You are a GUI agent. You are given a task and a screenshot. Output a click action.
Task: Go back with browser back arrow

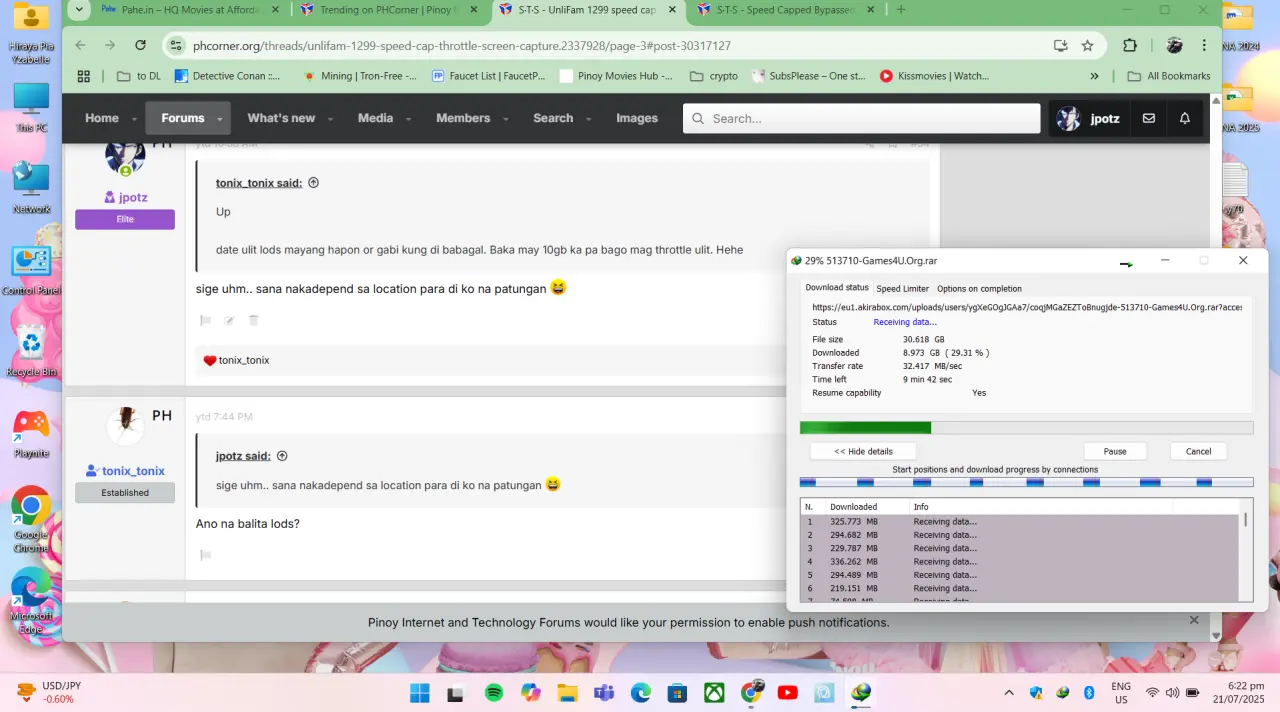pos(81,45)
